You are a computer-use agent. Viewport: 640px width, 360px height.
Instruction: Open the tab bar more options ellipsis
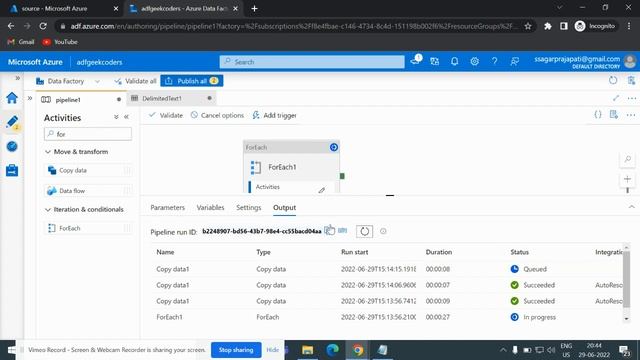coord(631,98)
